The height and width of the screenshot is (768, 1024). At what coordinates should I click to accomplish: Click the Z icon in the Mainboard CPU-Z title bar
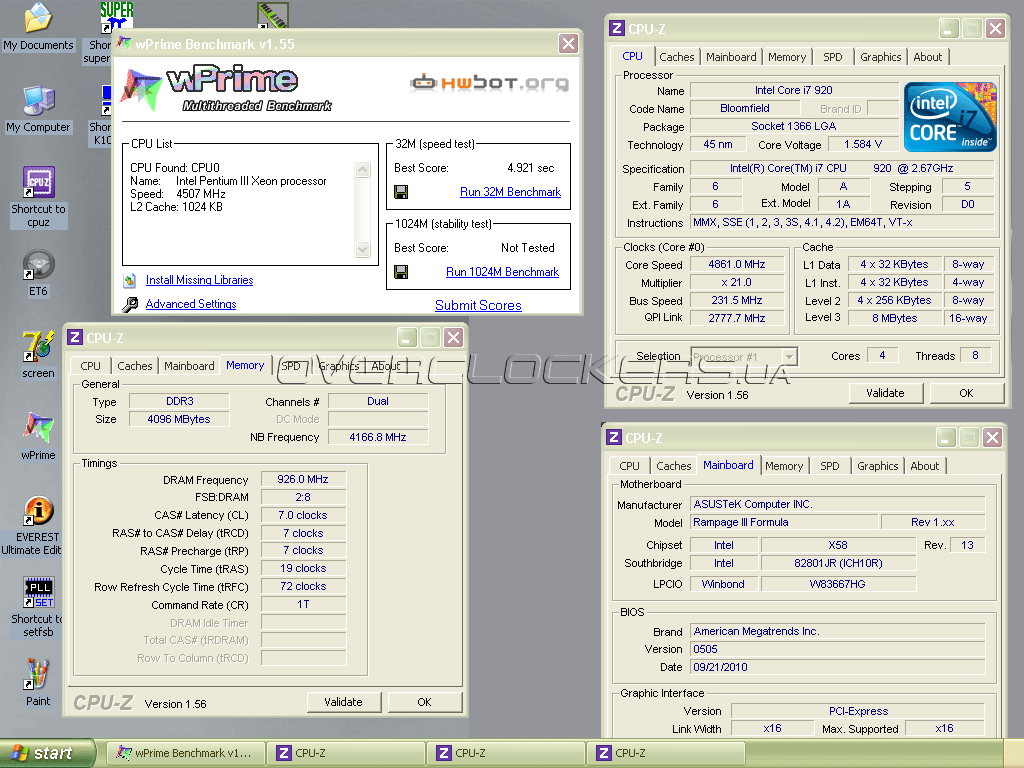click(x=614, y=437)
